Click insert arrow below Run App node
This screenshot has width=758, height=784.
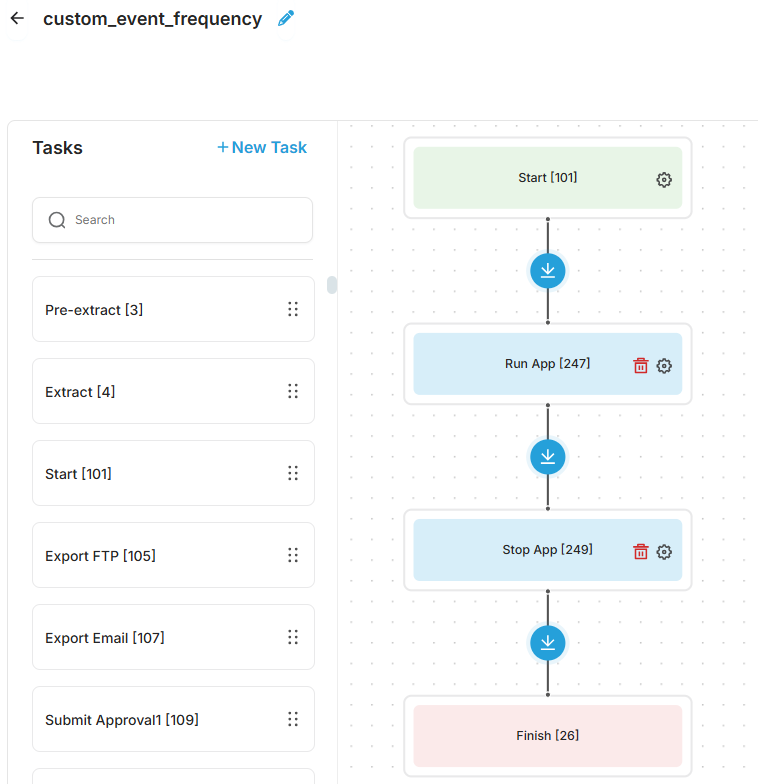(x=548, y=456)
